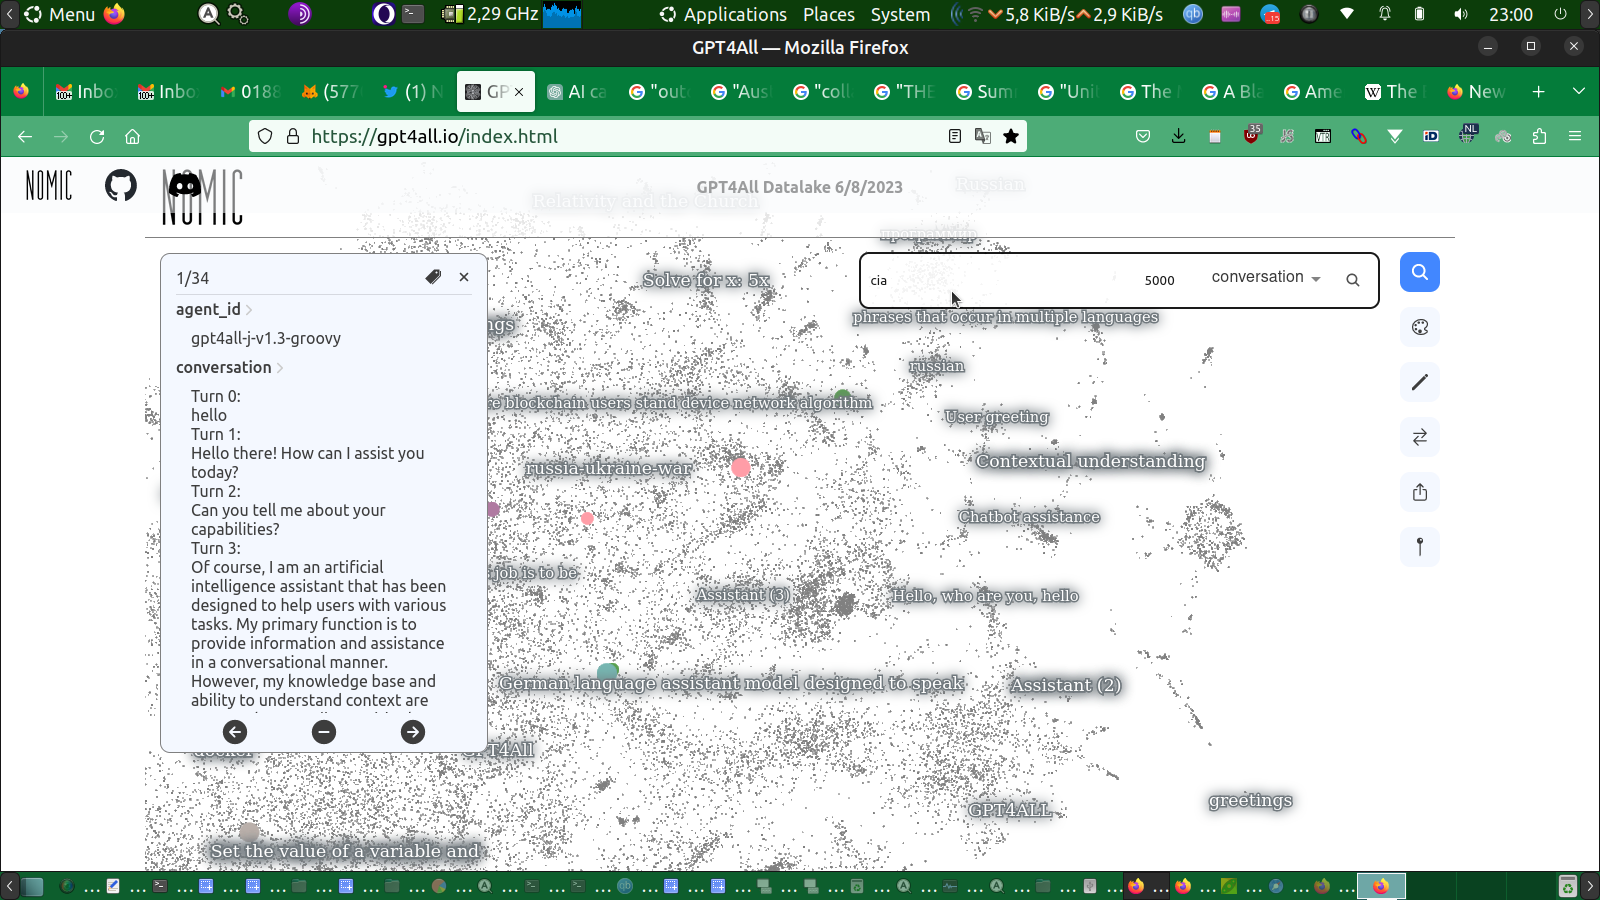Image resolution: width=1600 pixels, height=900 pixels.
Task: Open Firefox downloads panel
Action: (1179, 136)
